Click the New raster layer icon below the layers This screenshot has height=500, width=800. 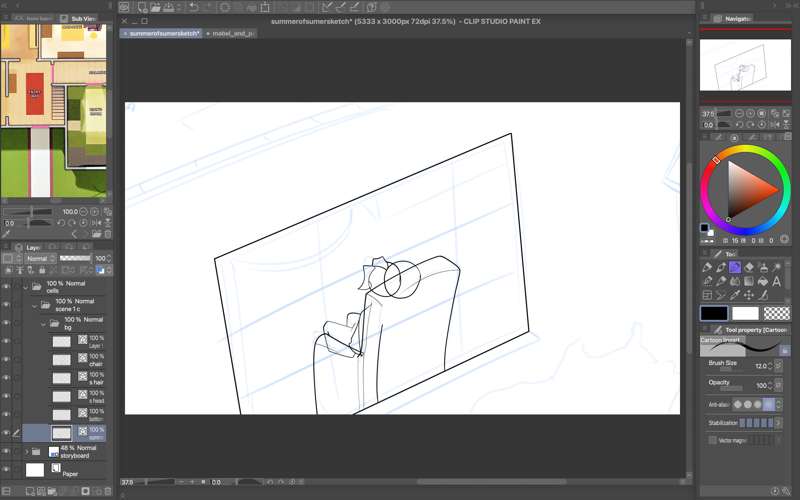[x=30, y=491]
